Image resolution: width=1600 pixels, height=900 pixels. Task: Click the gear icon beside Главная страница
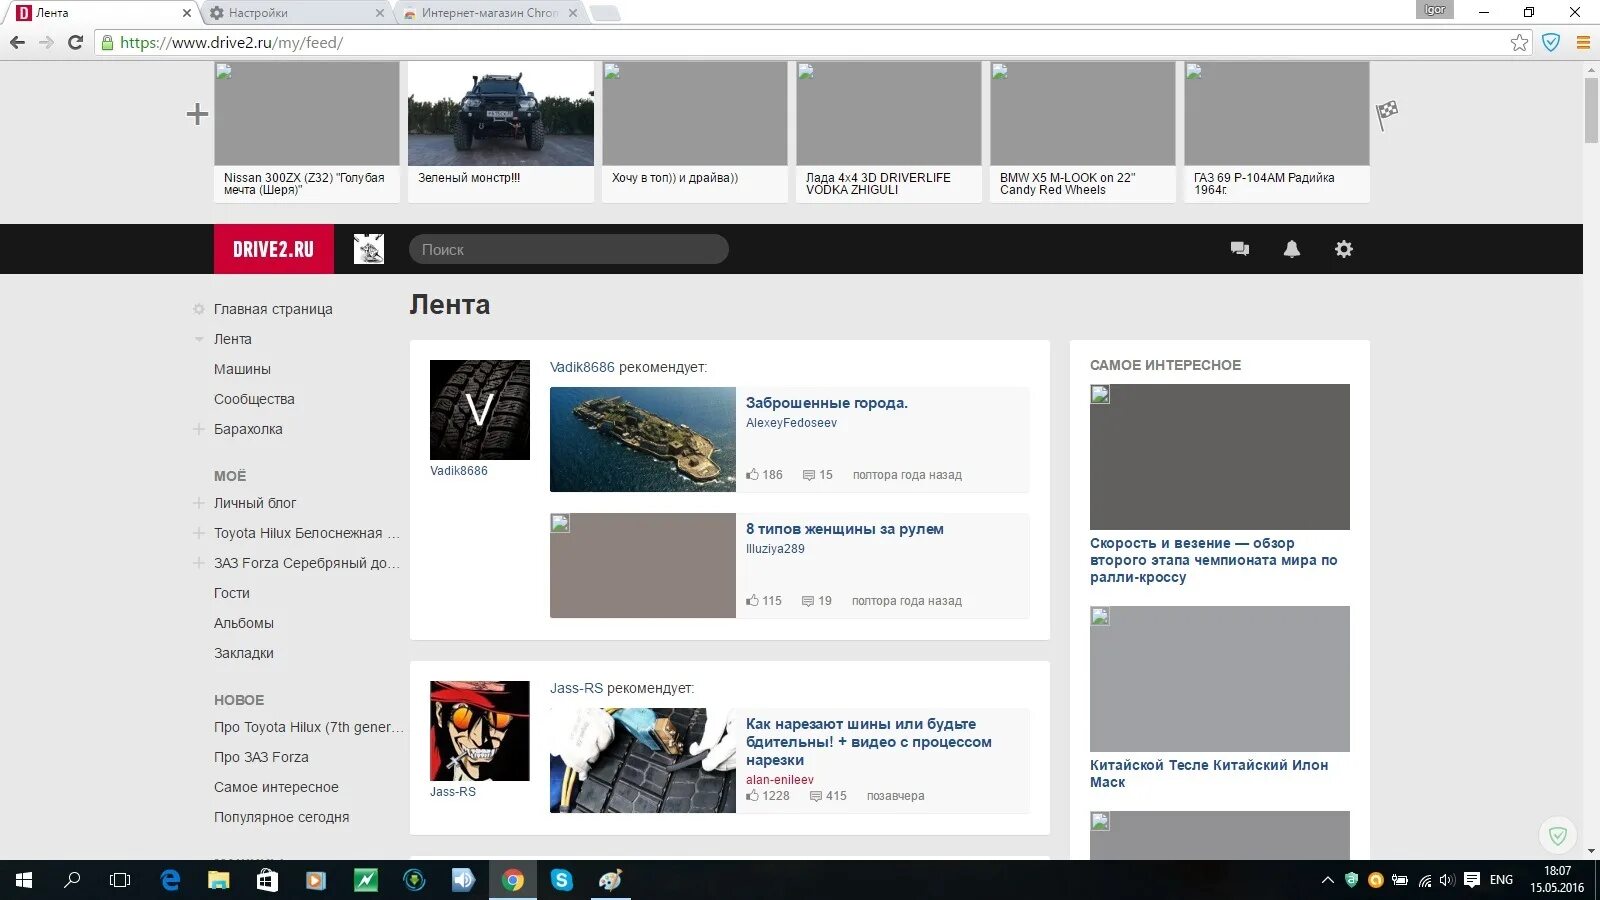click(x=198, y=309)
